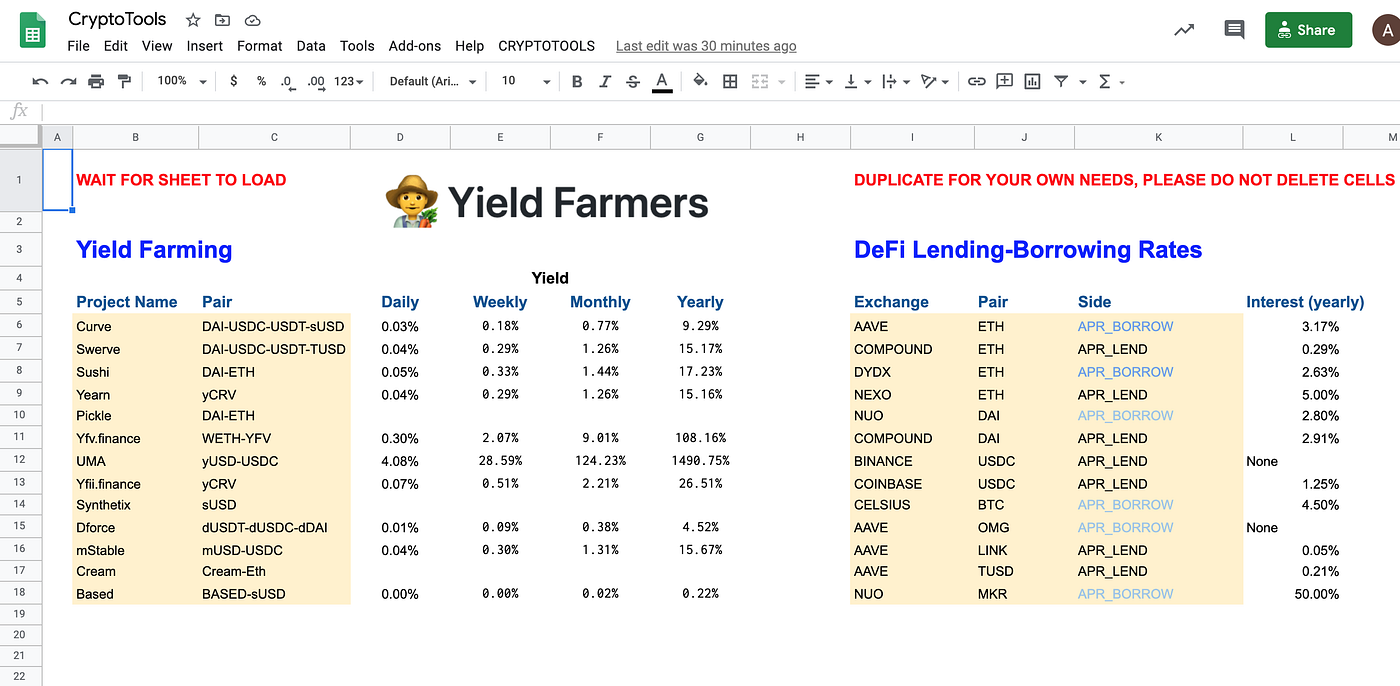Open the merge type dropdown arrow

(x=782, y=82)
